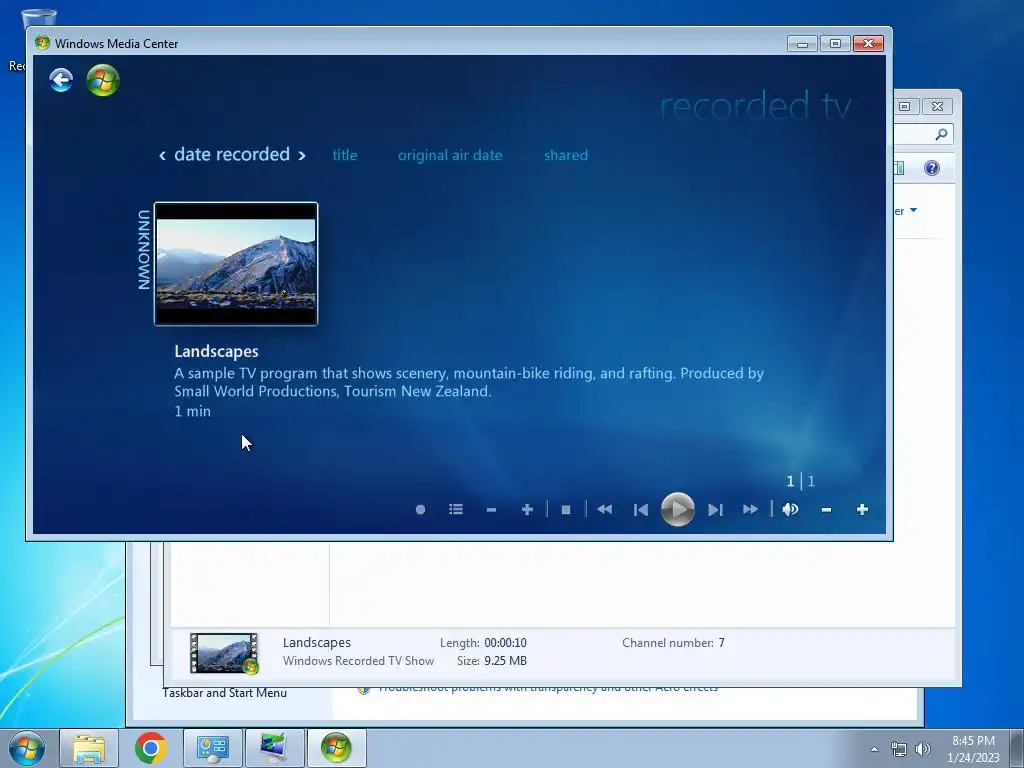Close the Windows Media Center window
1024x768 pixels.
pos(869,44)
